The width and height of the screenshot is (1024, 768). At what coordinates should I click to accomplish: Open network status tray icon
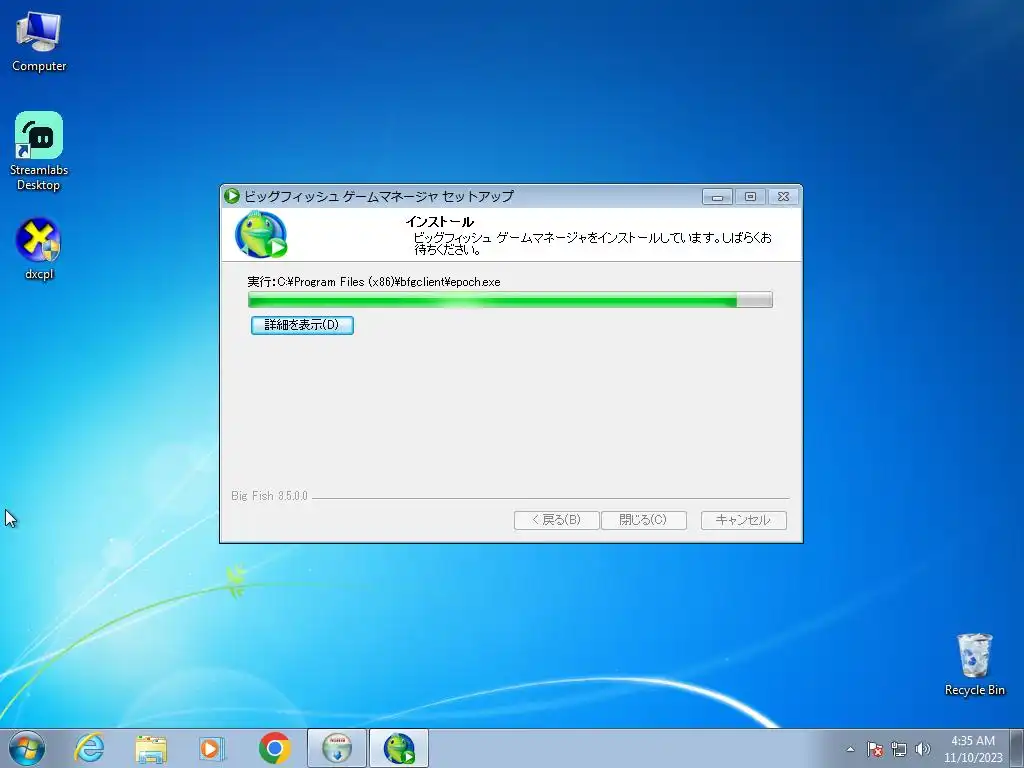899,749
